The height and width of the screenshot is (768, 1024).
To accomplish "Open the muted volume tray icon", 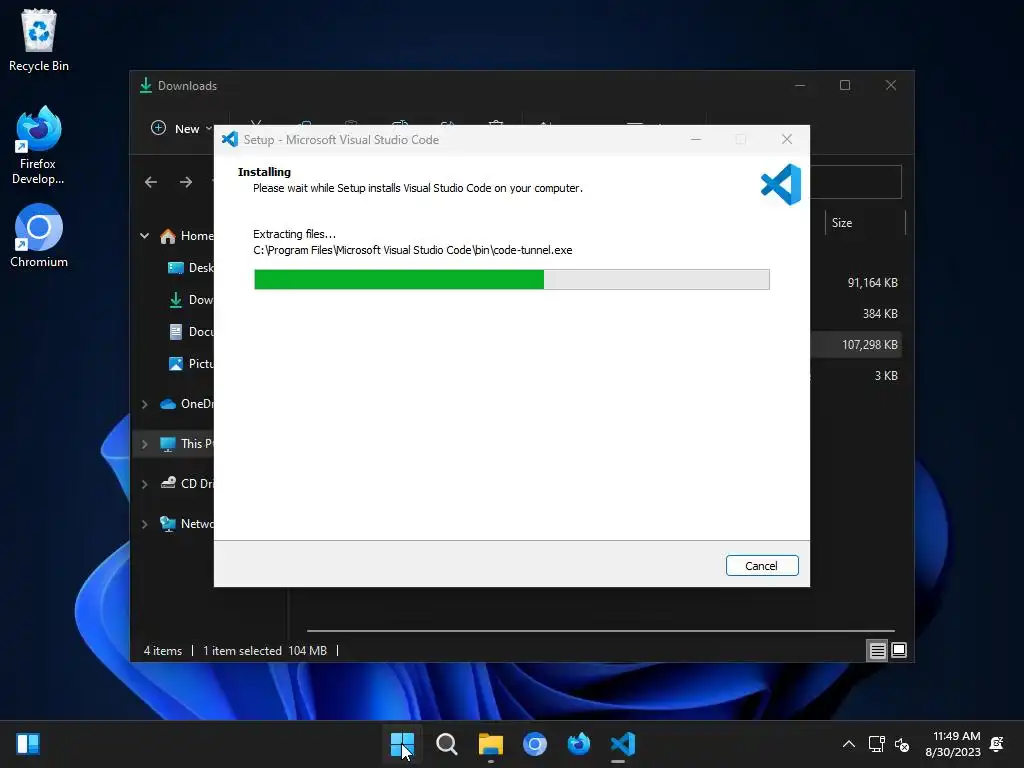I will coord(902,744).
